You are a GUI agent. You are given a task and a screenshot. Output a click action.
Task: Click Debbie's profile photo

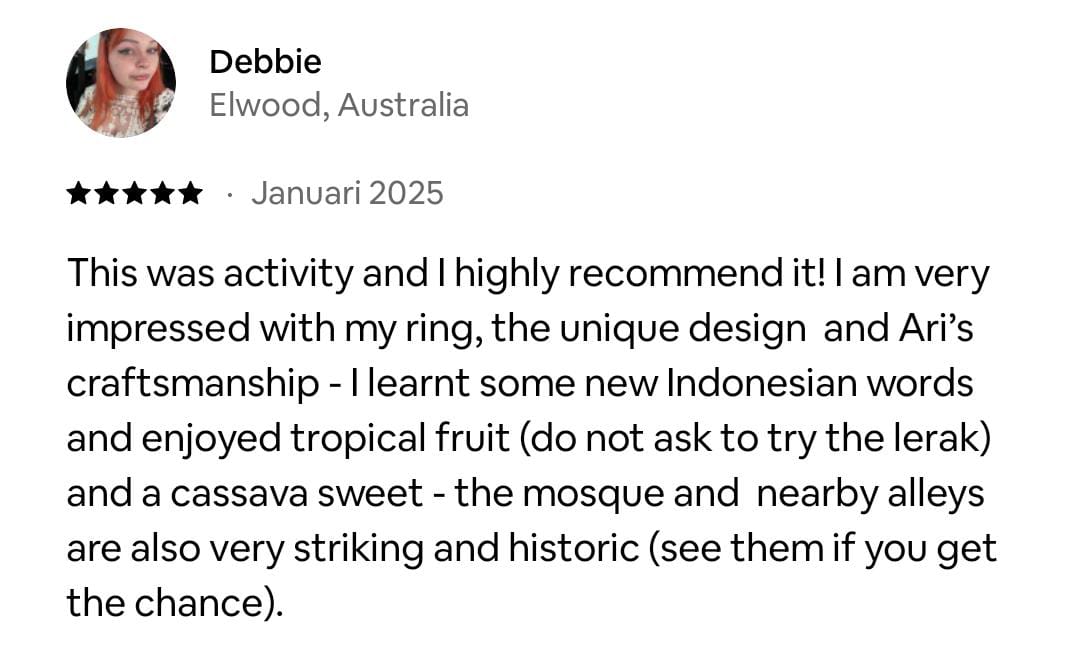coord(121,83)
